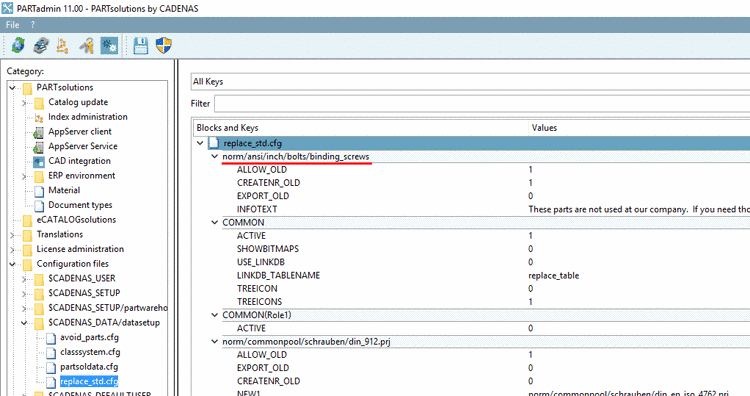Expand the $CADENAS_USER folder
This screenshot has height=396, width=750.
(24, 279)
